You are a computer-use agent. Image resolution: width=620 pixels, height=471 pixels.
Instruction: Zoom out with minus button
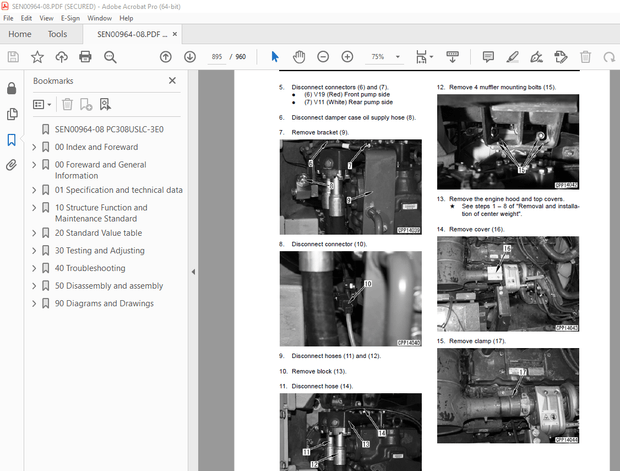(323, 57)
